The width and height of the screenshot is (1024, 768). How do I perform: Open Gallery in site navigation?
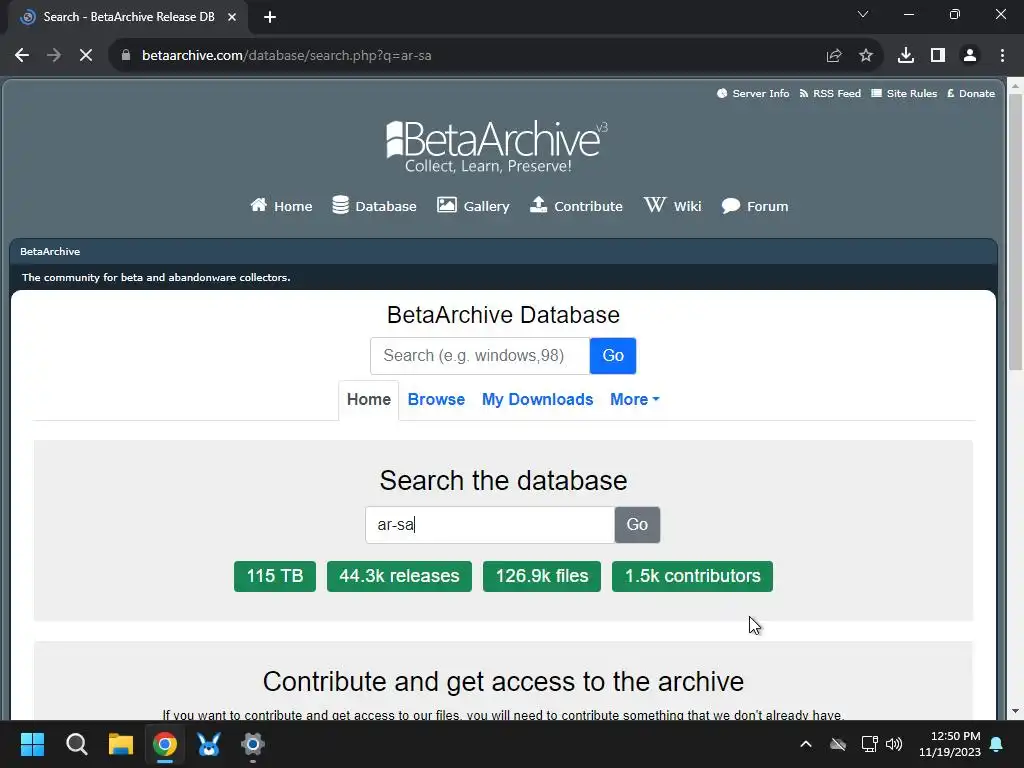click(x=473, y=206)
